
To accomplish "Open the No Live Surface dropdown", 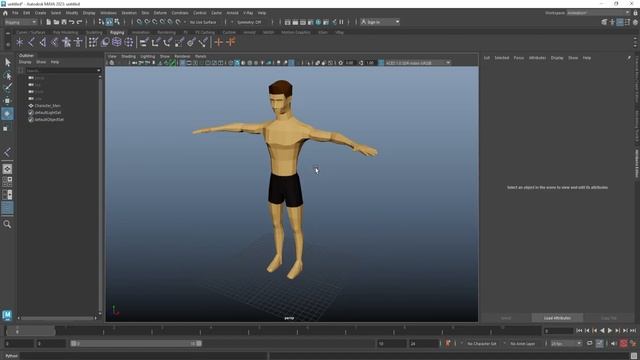I will pos(203,22).
